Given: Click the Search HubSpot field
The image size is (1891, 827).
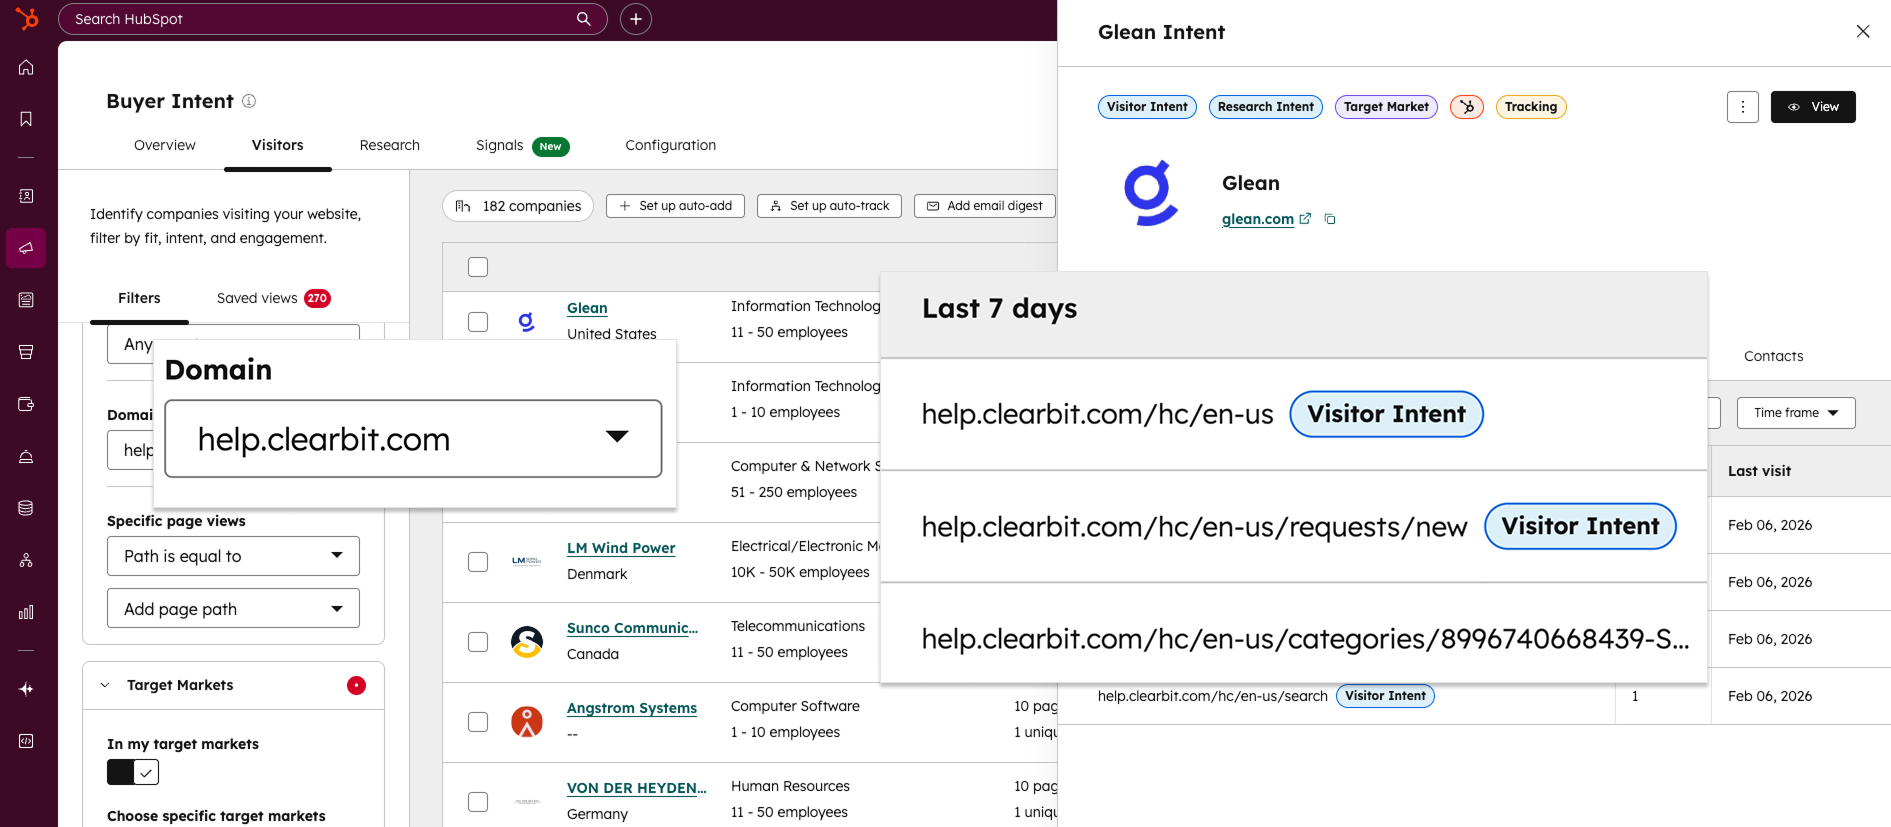Looking at the screenshot, I should click(x=320, y=19).
